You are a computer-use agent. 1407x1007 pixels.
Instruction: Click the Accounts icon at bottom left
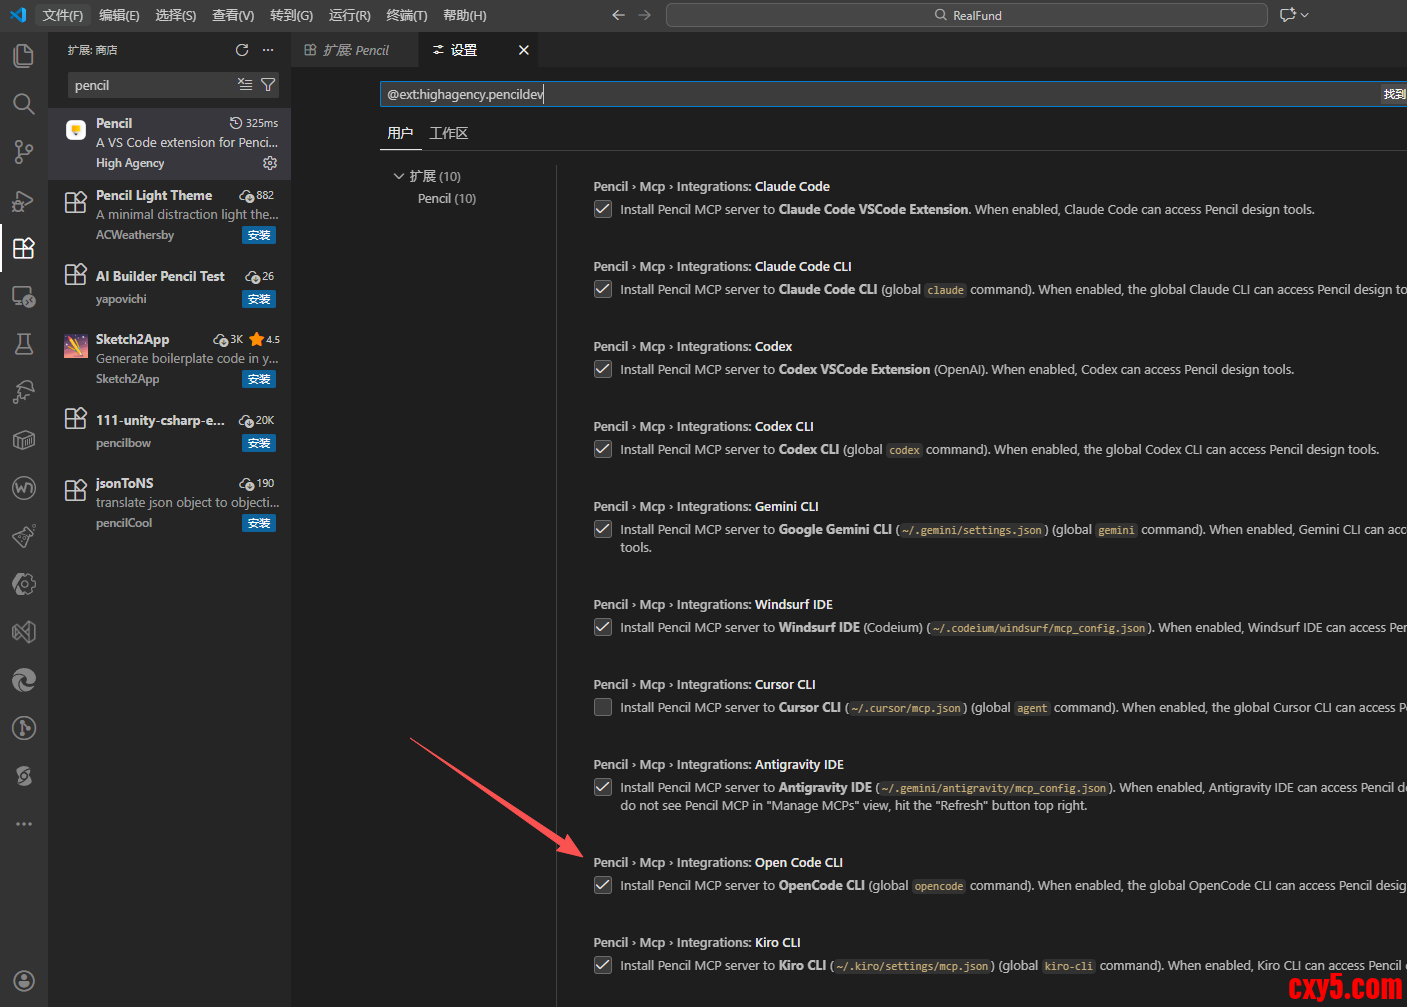click(x=24, y=981)
